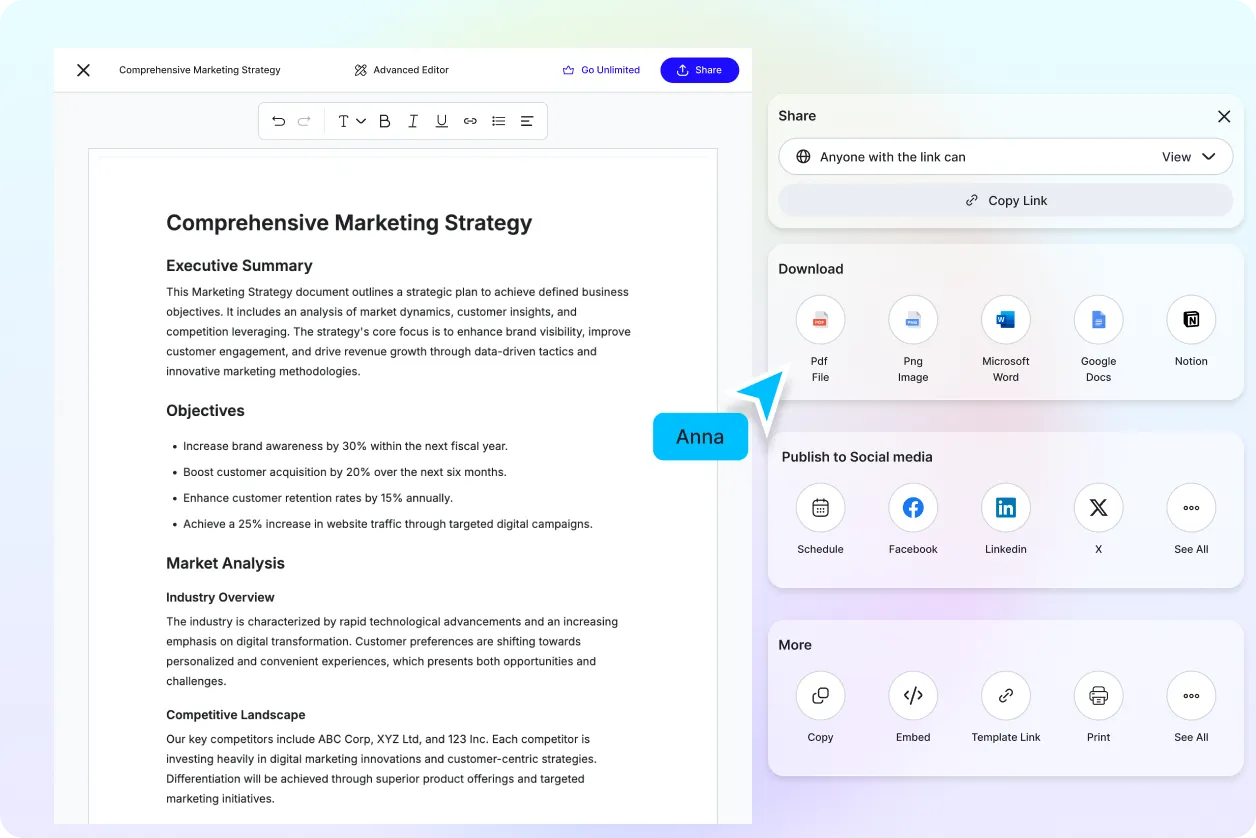Download the document as a Pdf File

click(x=819, y=319)
